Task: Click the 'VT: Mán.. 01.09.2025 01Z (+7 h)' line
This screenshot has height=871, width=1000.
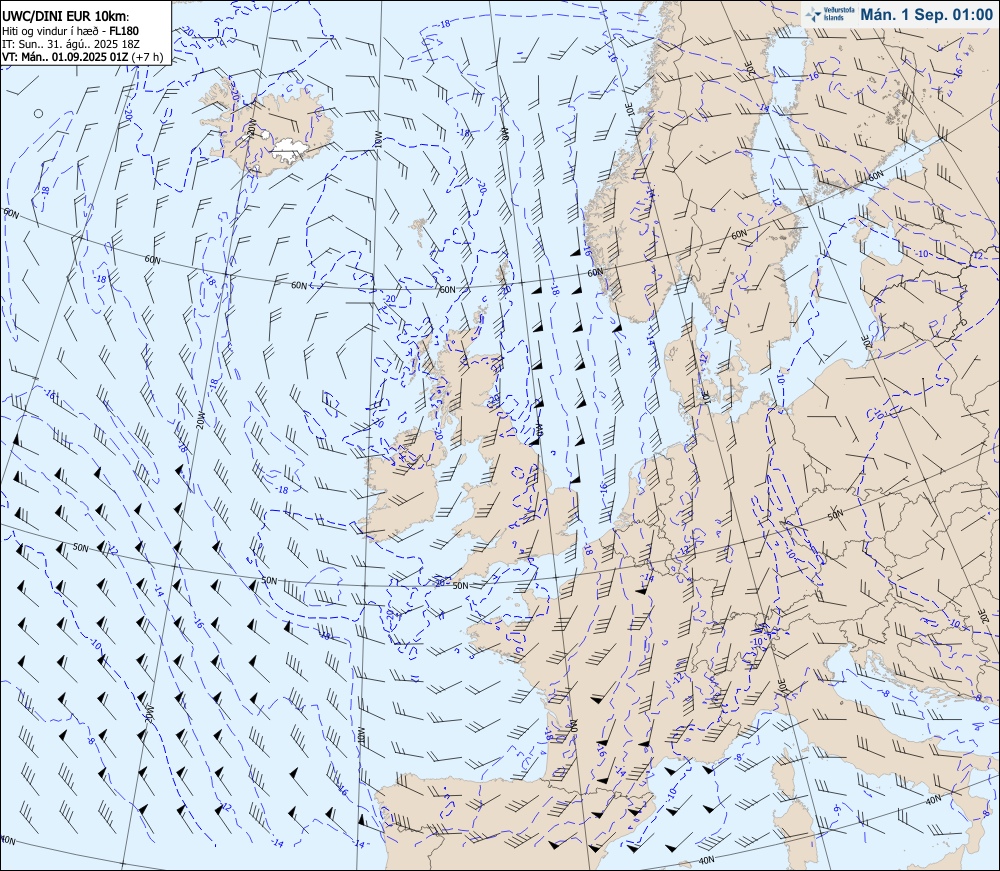Action: (82, 57)
